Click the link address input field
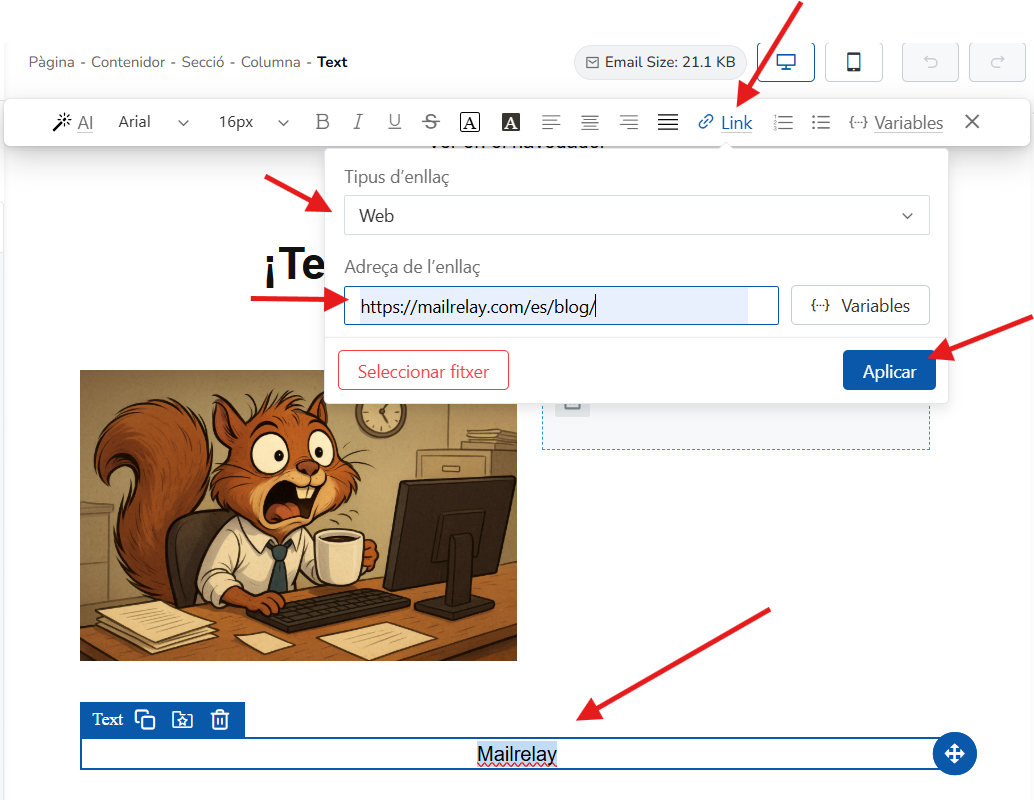 (x=561, y=305)
